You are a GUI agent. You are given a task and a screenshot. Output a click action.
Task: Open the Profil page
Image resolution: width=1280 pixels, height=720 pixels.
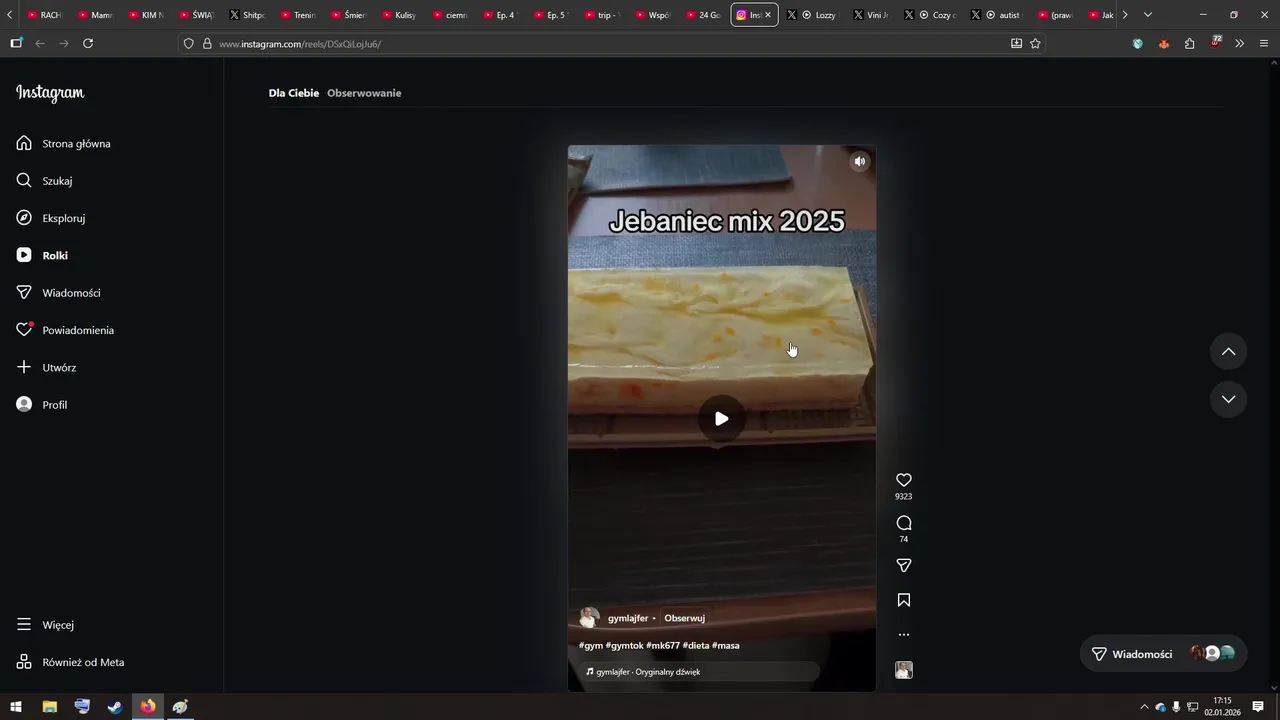point(42,405)
